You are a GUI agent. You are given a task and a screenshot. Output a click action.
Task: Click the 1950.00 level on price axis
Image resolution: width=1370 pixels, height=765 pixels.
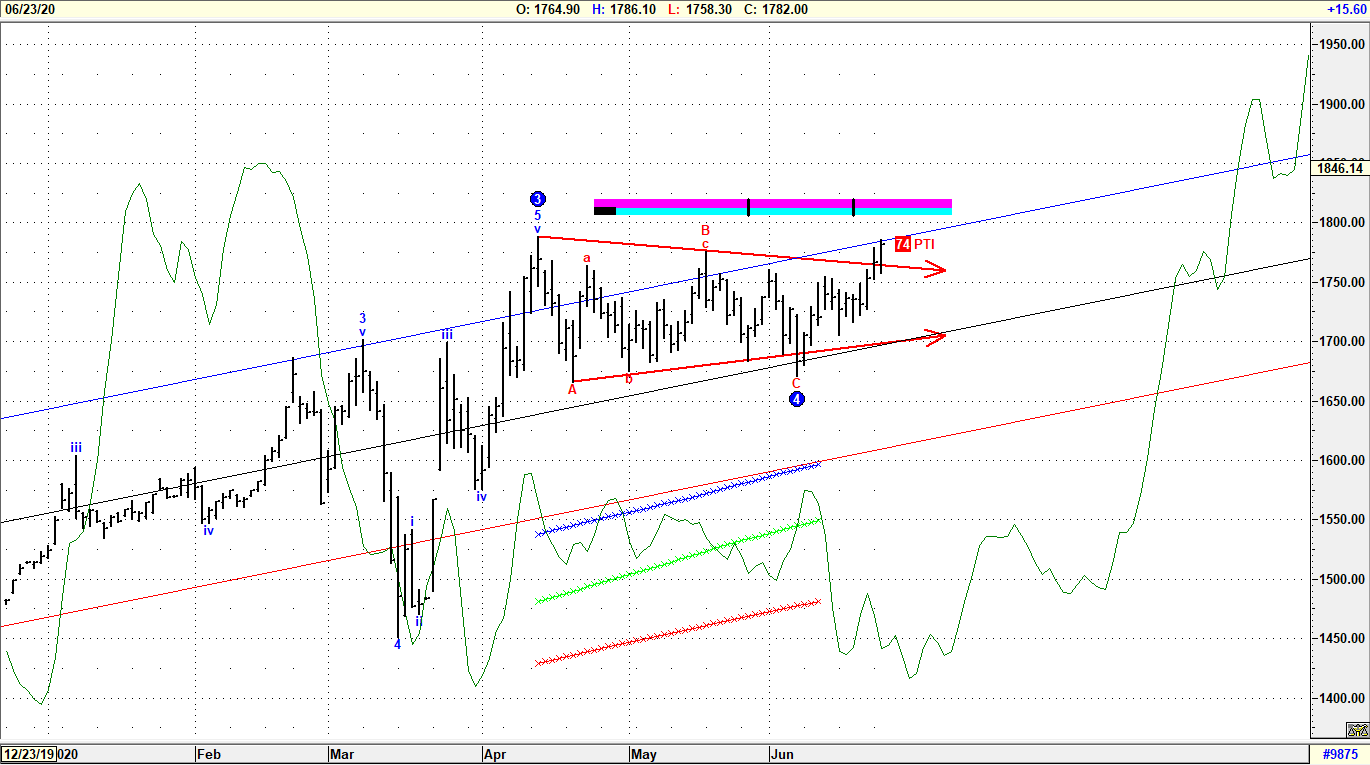(x=1341, y=45)
